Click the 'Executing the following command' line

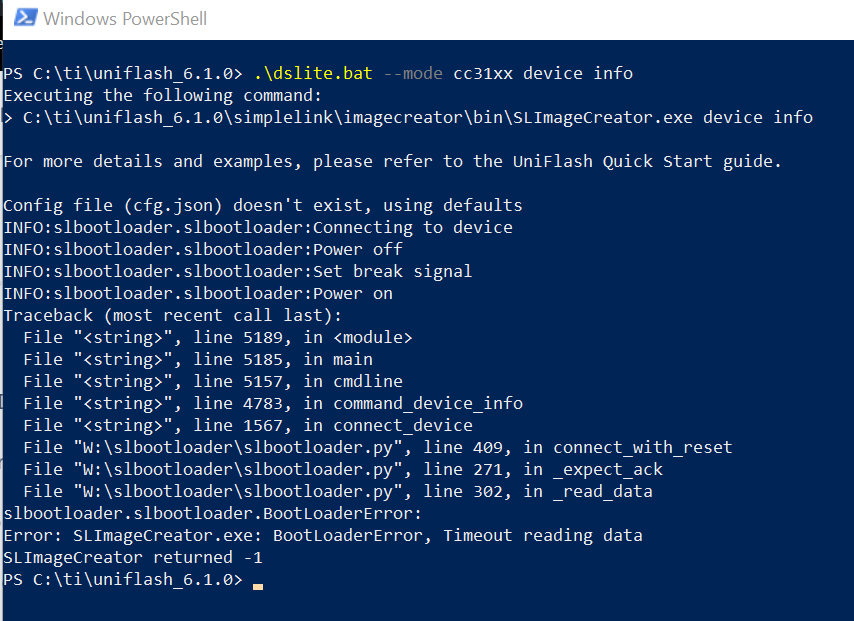pos(162,95)
